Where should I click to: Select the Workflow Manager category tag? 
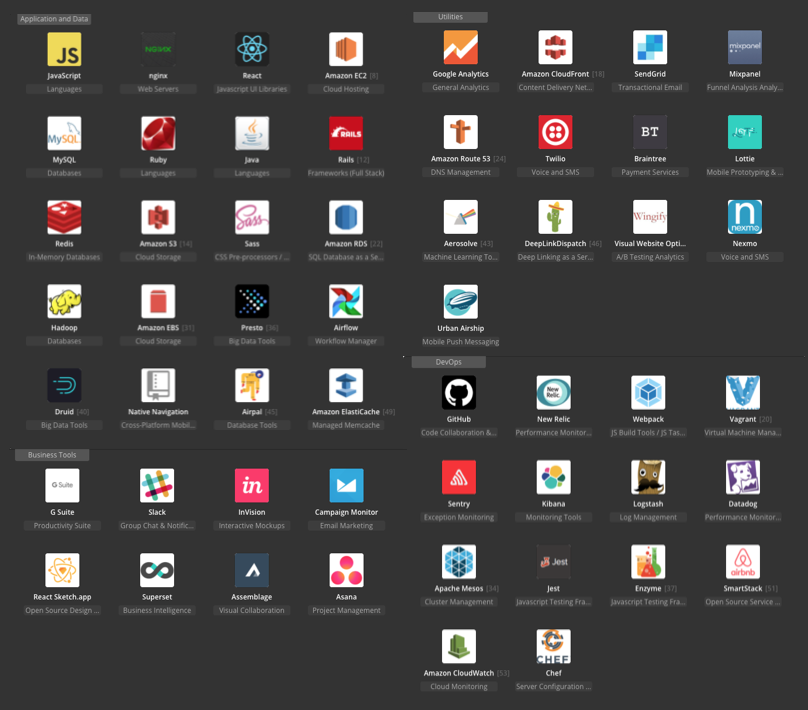(346, 341)
